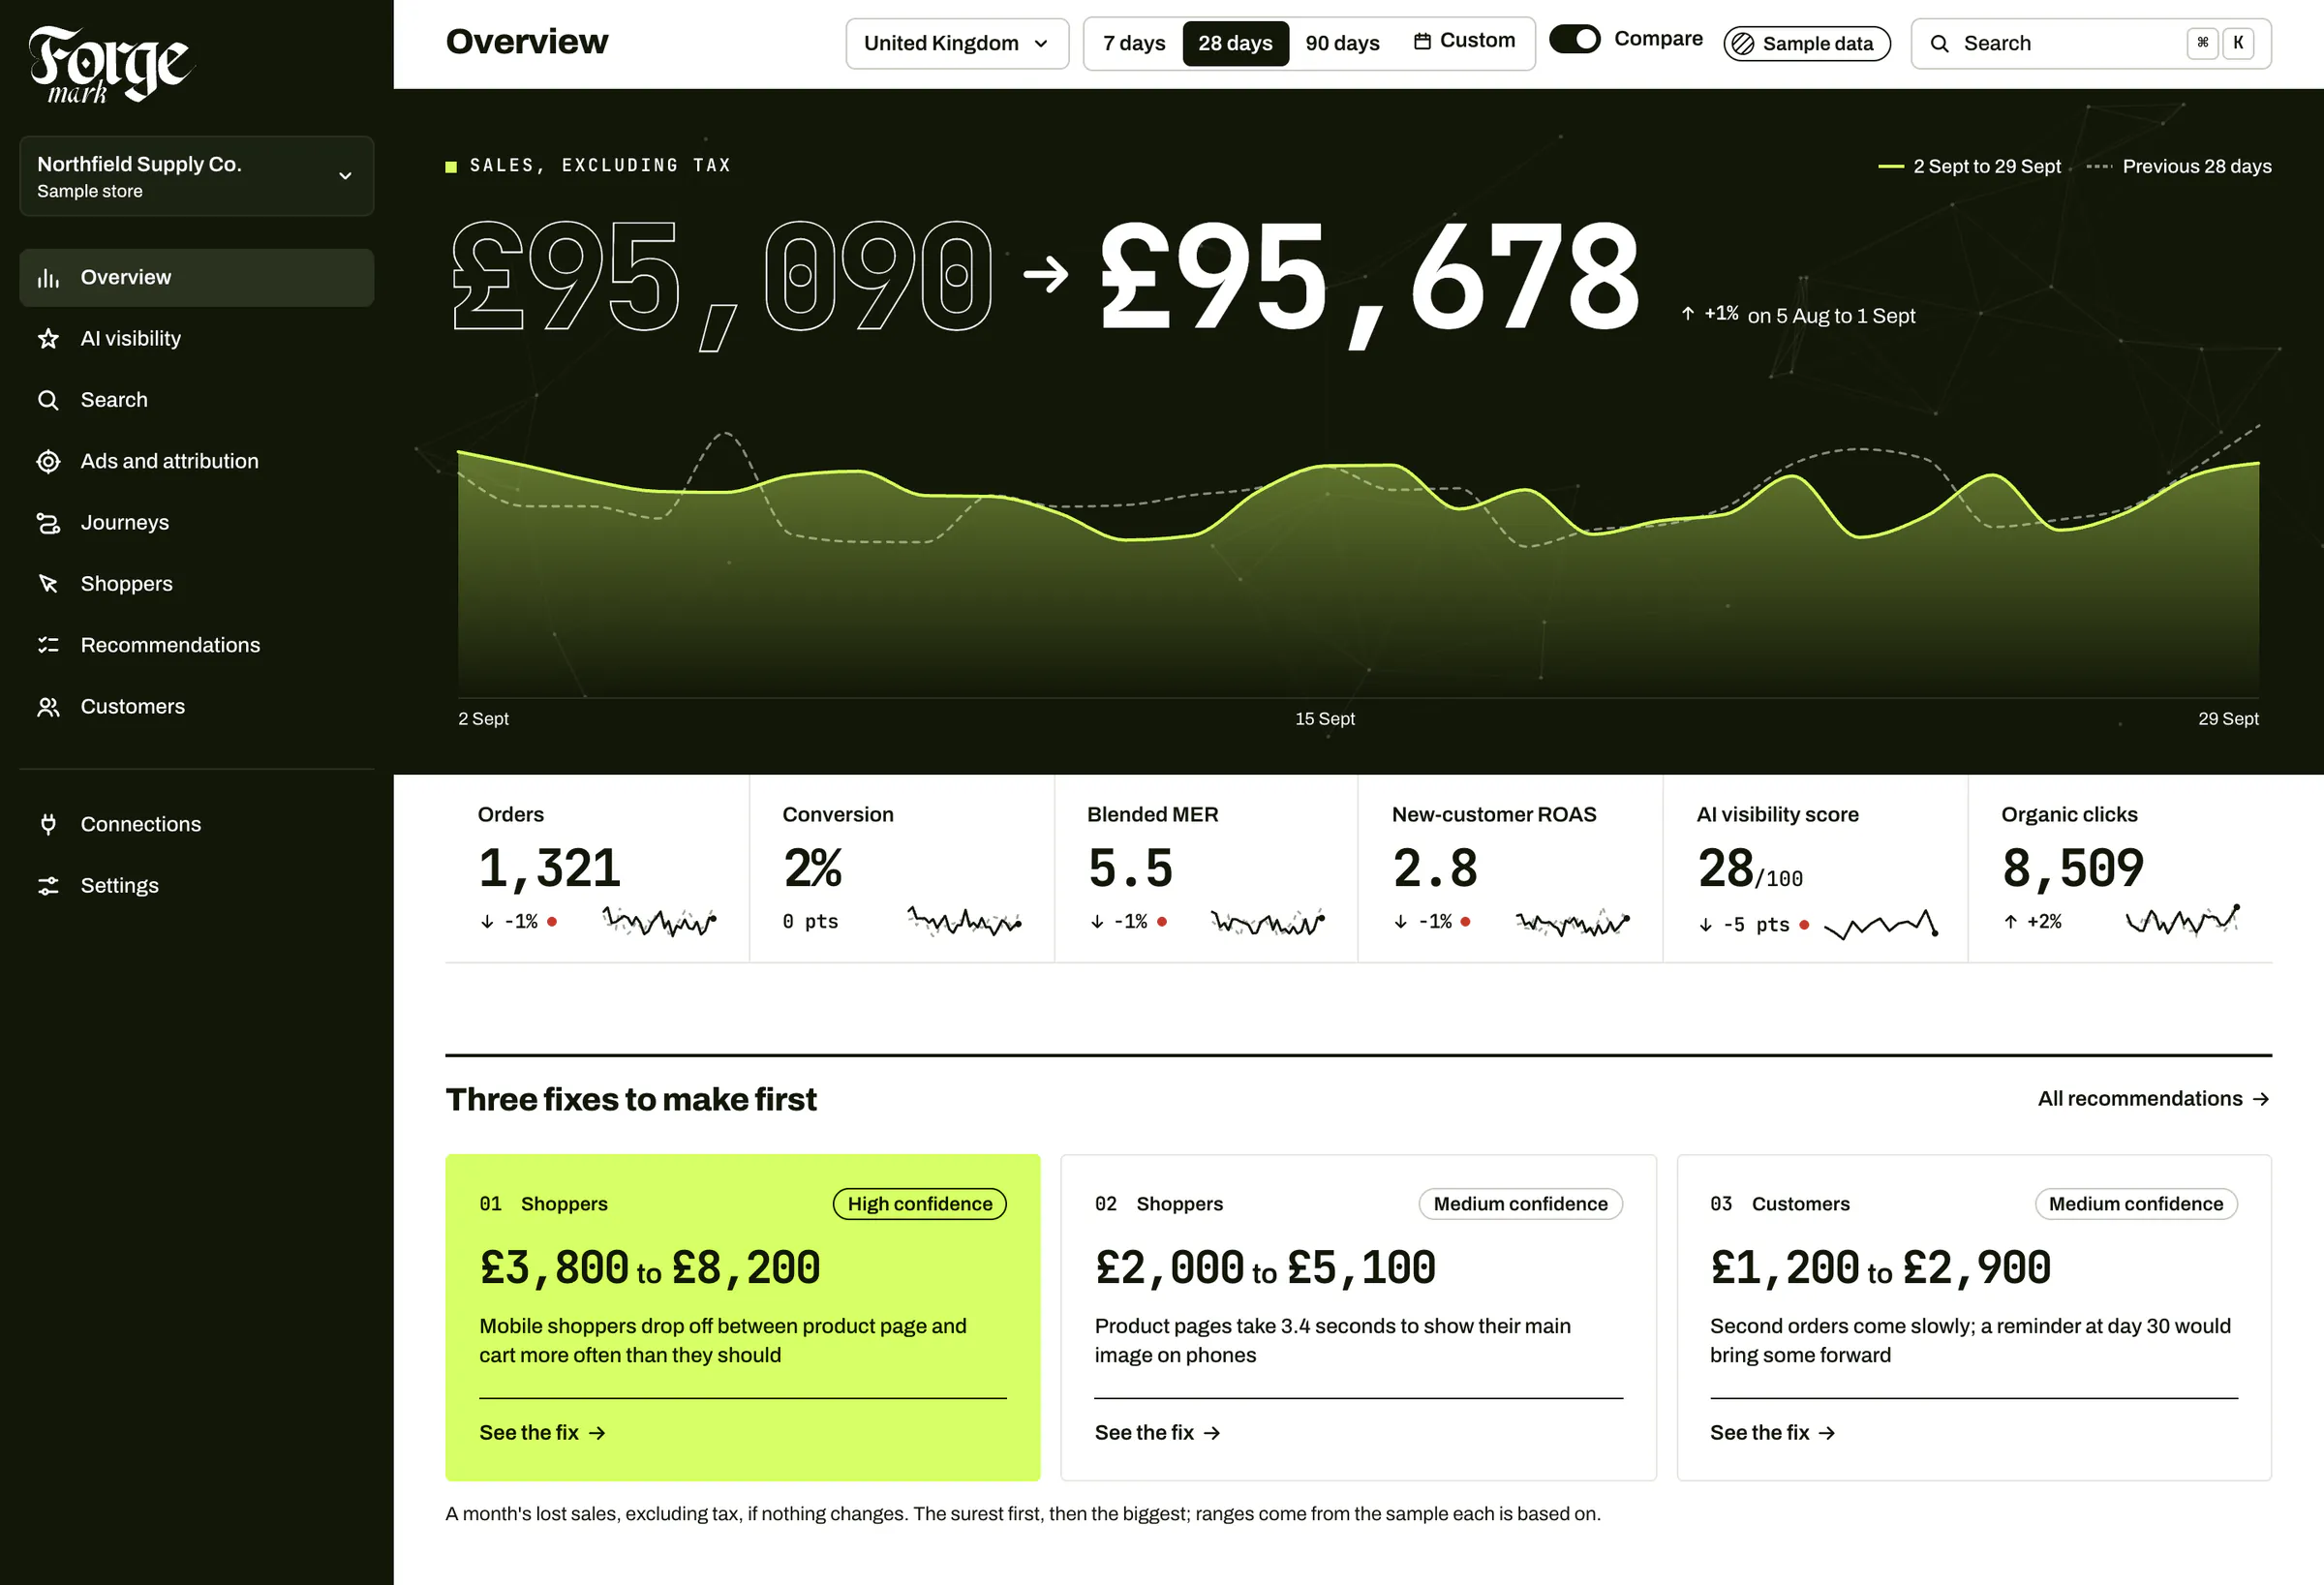Click the Journeys route icon

48,522
